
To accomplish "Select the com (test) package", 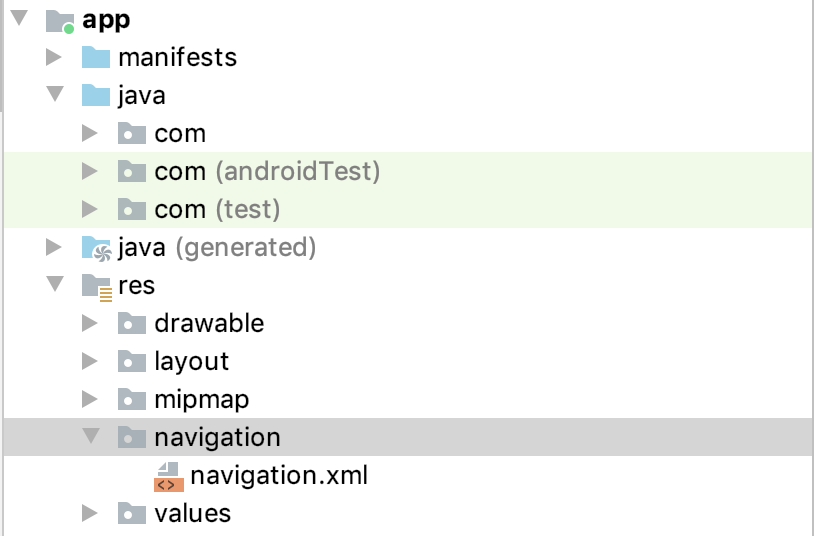I will (217, 210).
